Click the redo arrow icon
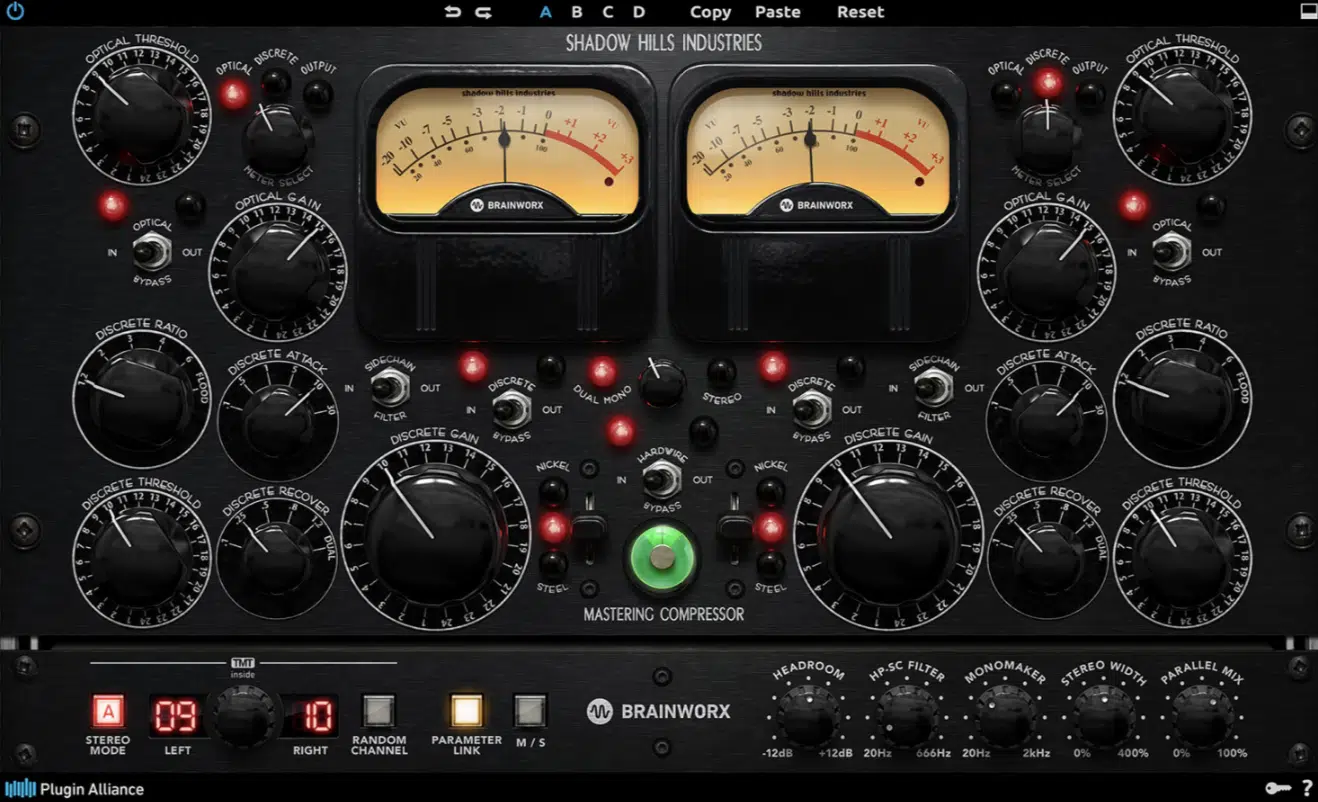This screenshot has height=802, width=1318. (x=483, y=12)
